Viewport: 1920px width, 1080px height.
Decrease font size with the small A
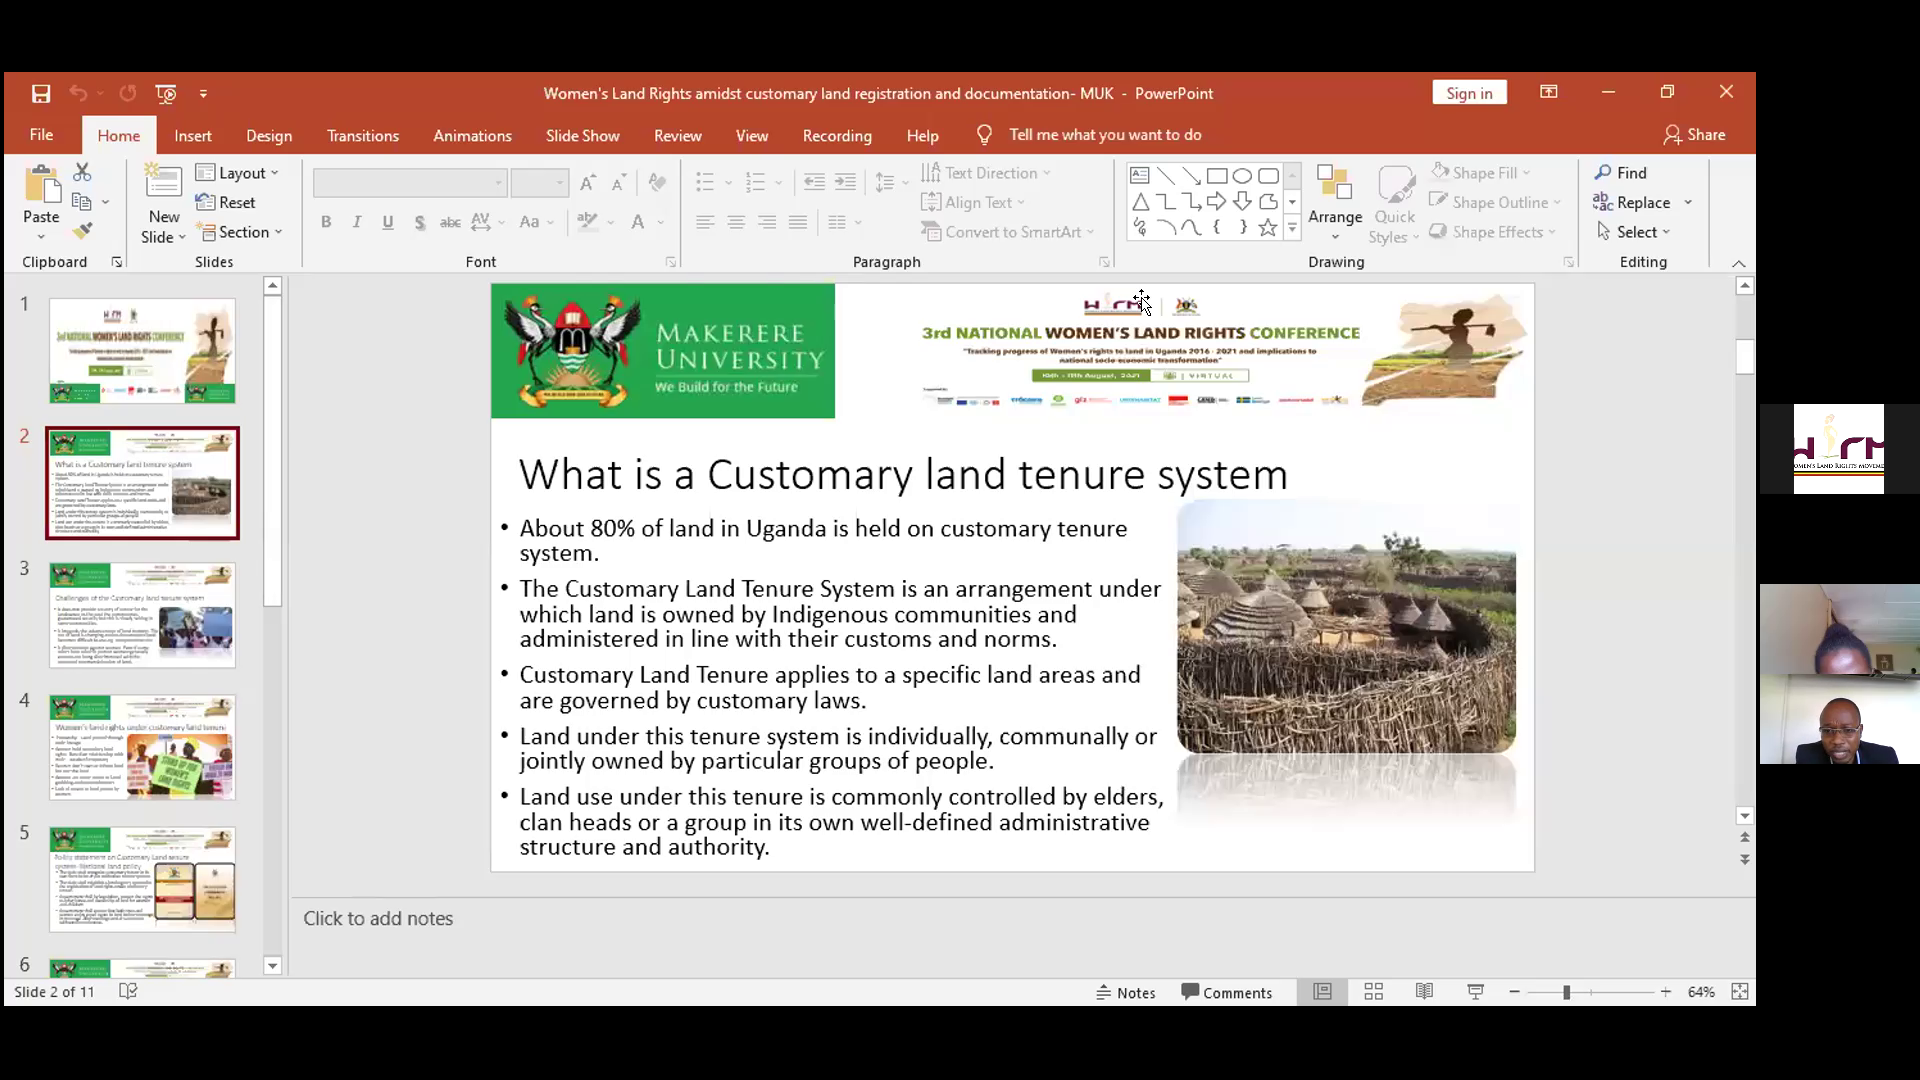(x=619, y=182)
